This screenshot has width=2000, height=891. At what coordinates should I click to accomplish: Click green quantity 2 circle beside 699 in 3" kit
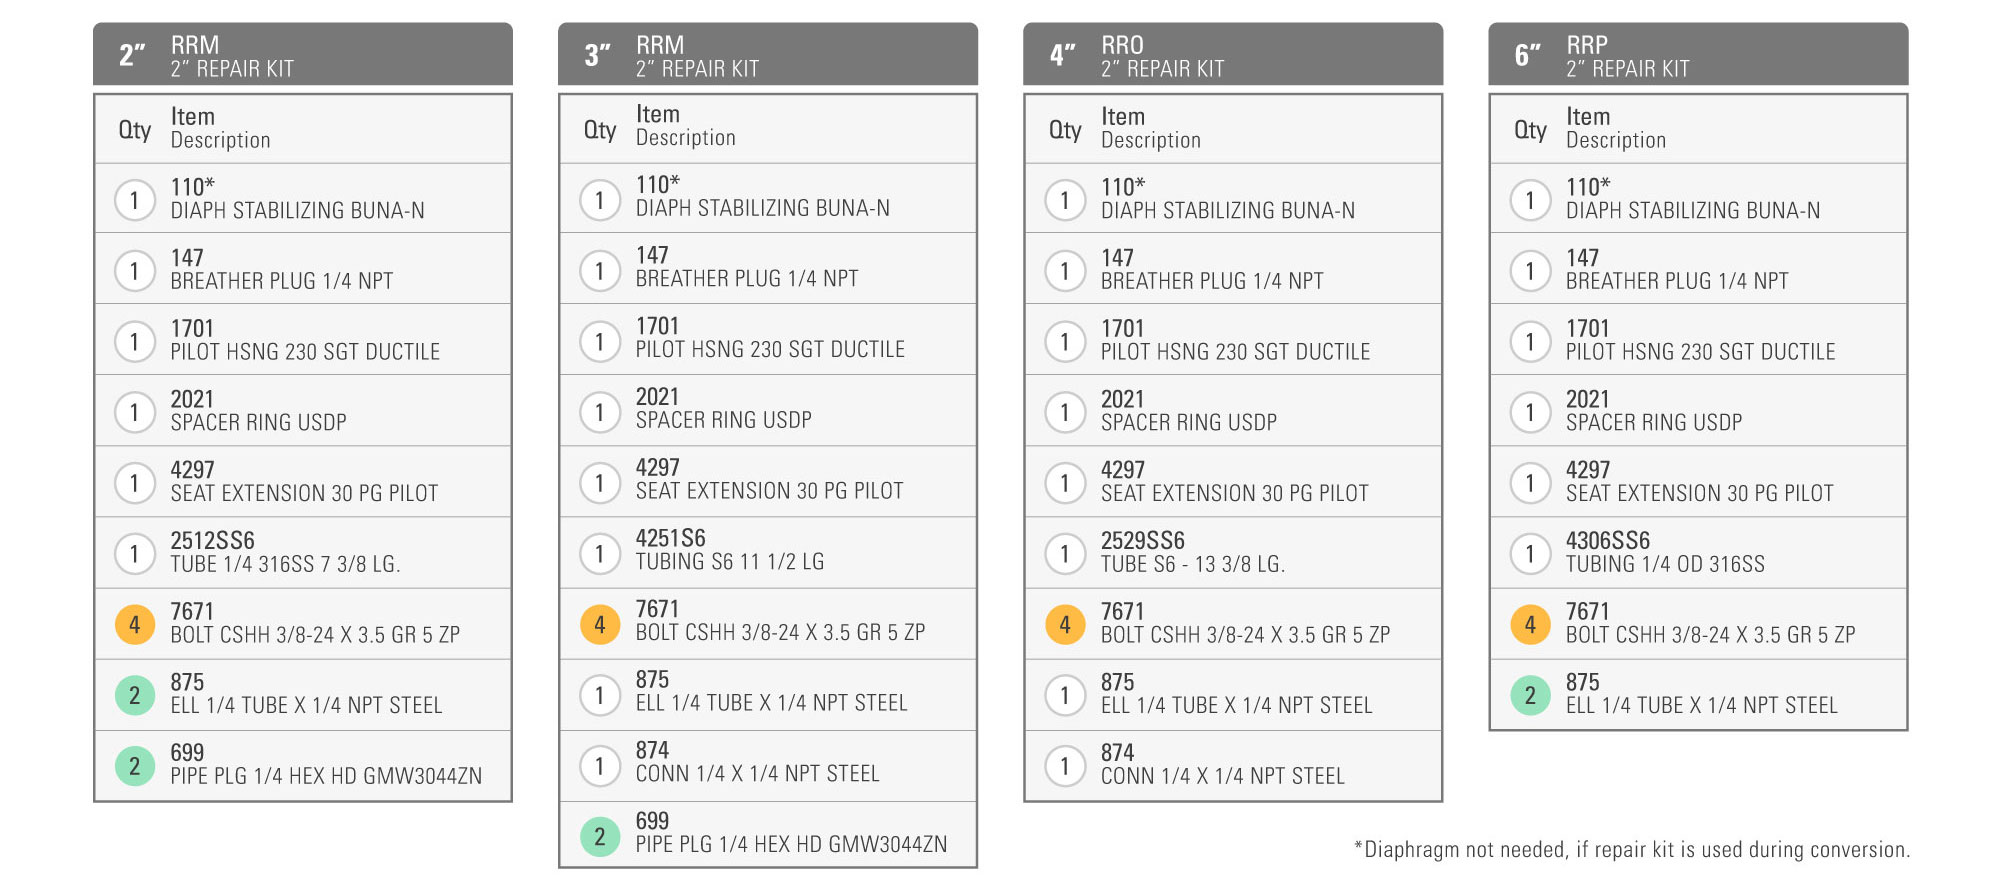pos(600,836)
